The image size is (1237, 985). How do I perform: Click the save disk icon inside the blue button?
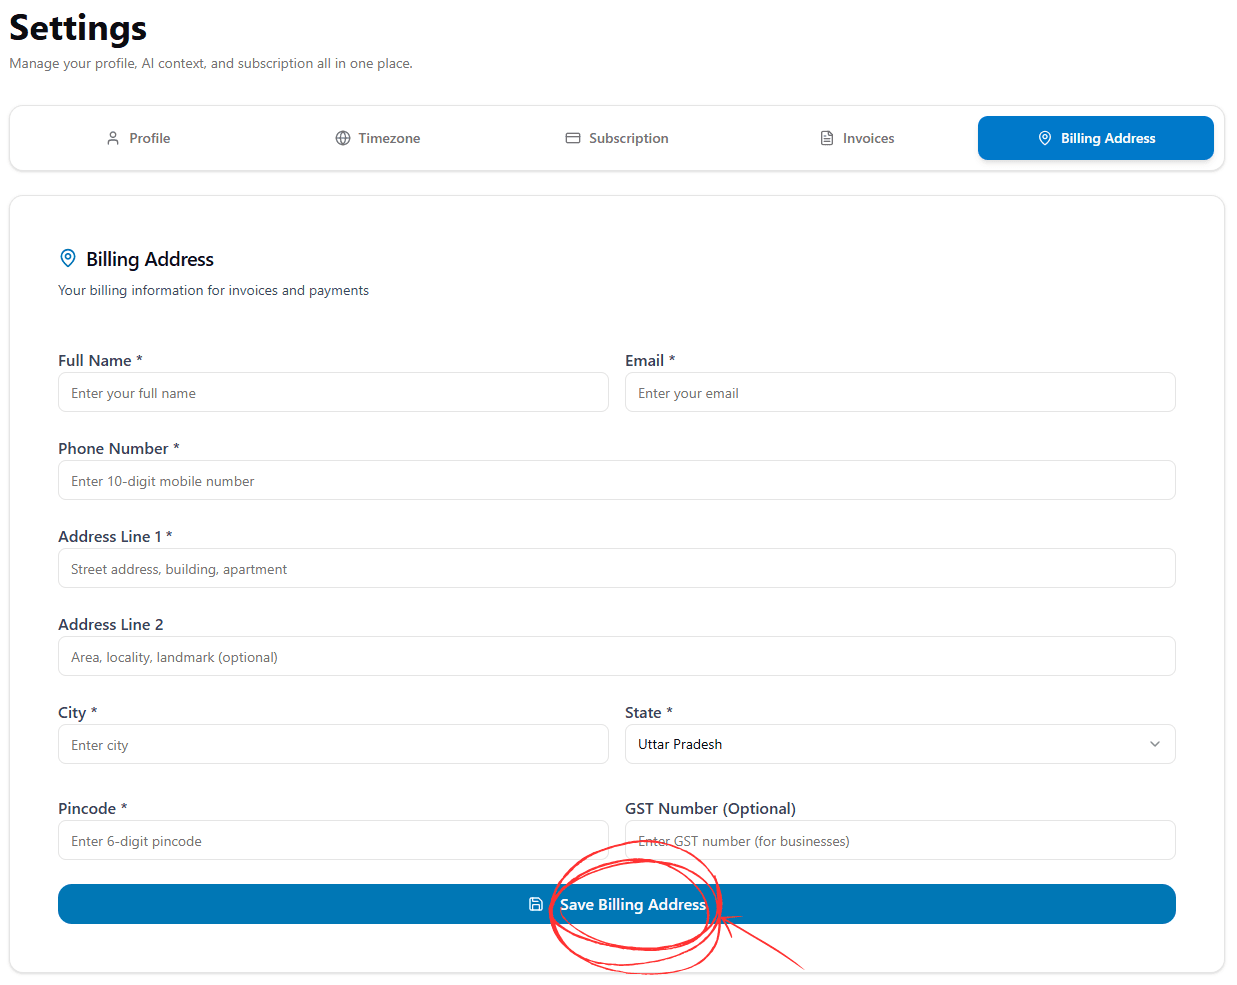coord(536,903)
